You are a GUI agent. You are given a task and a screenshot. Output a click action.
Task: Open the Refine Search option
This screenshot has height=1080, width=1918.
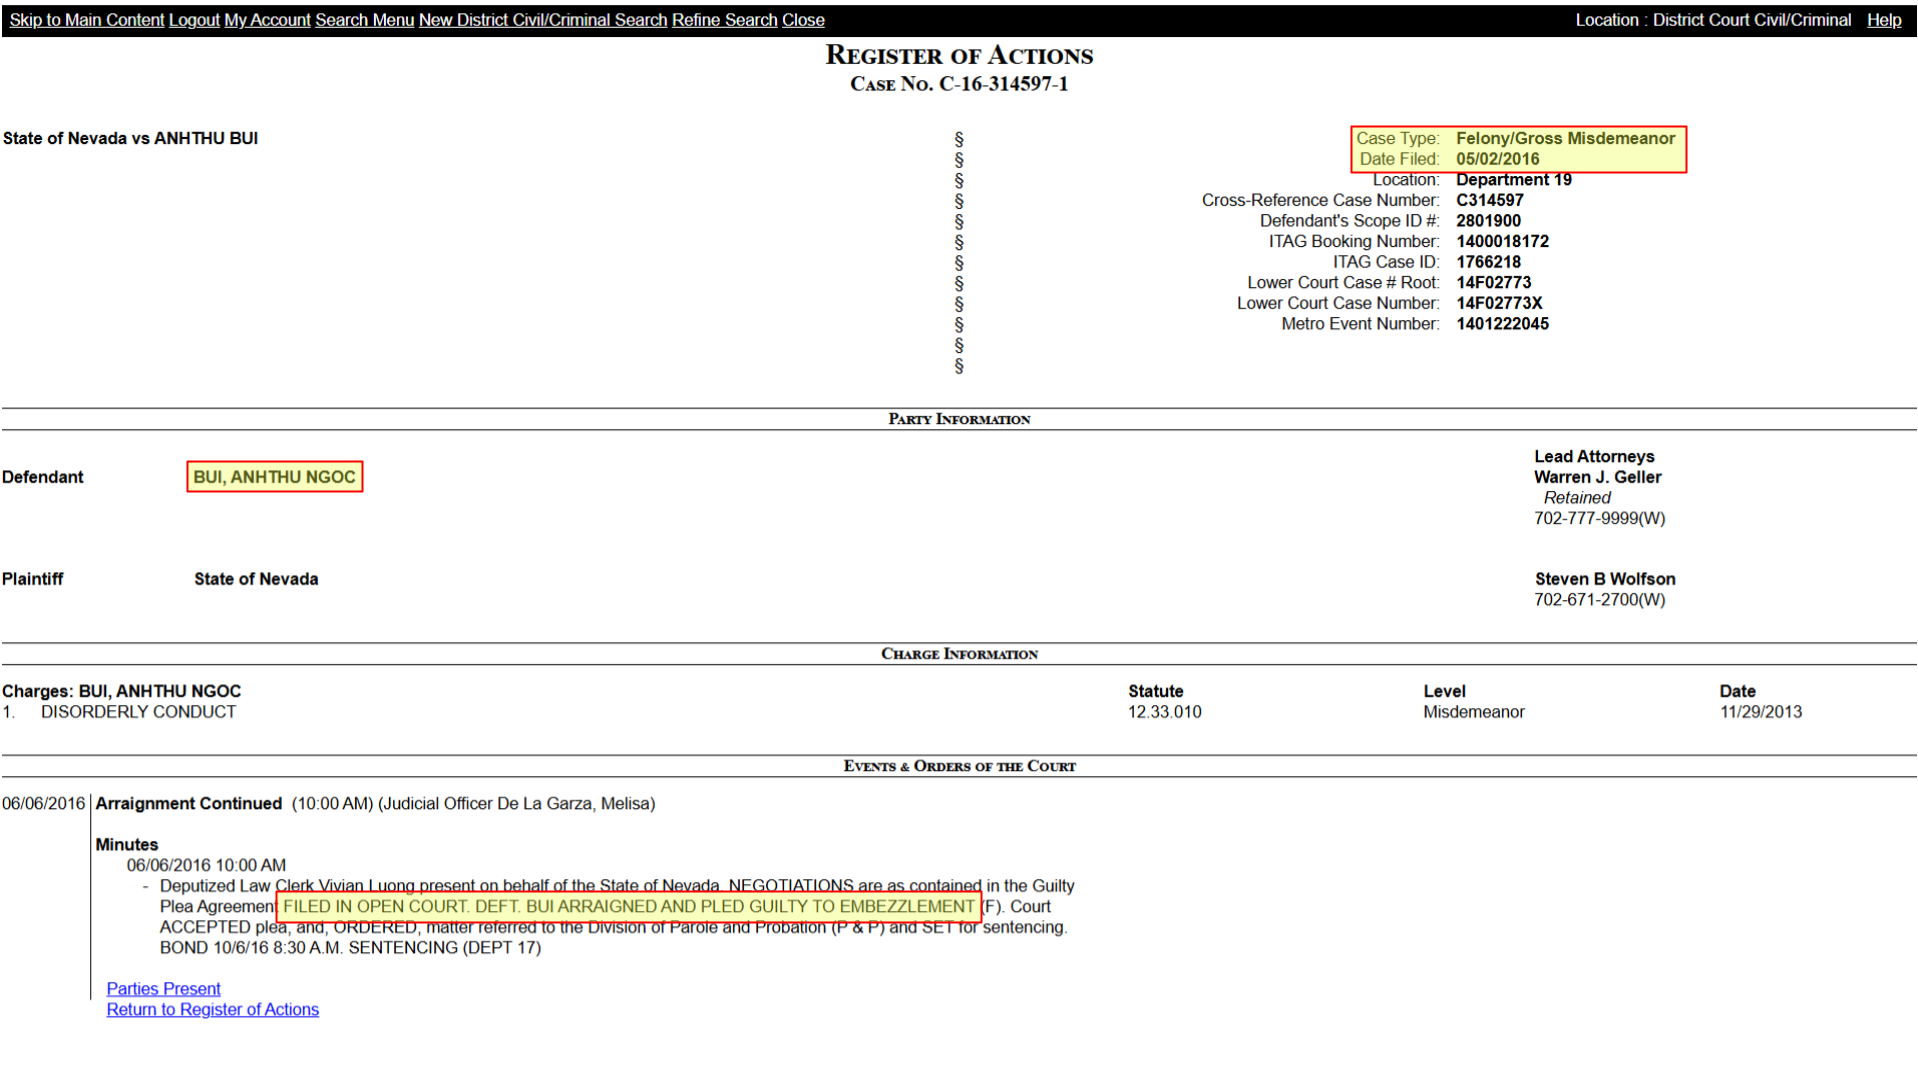point(724,20)
